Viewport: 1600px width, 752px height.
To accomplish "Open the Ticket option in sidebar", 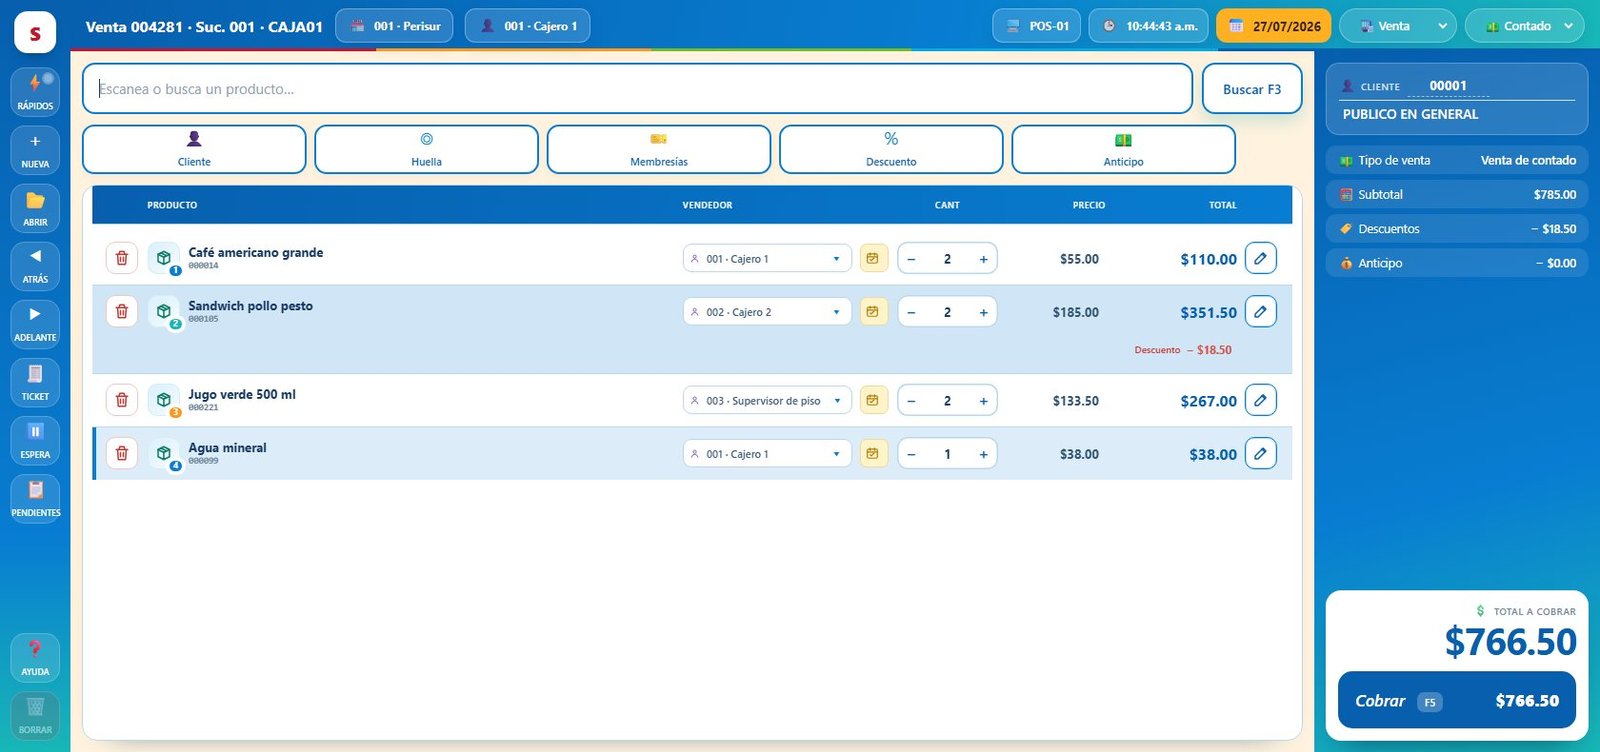I will [x=35, y=382].
